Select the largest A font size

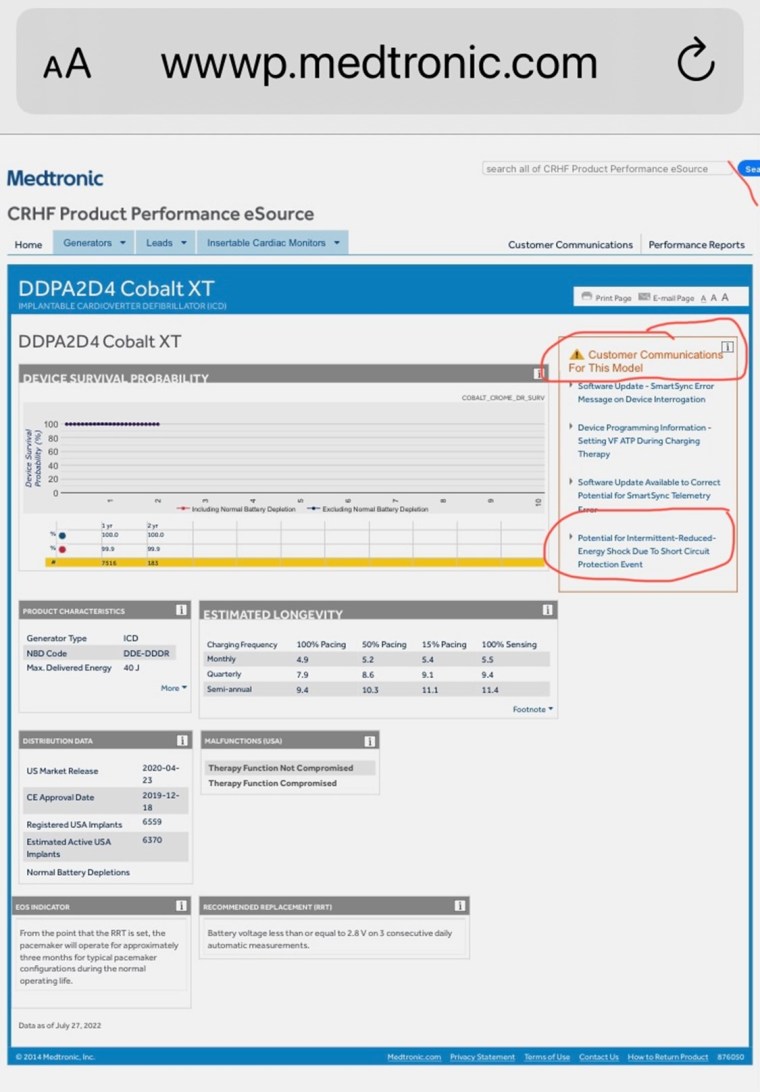(x=725, y=297)
